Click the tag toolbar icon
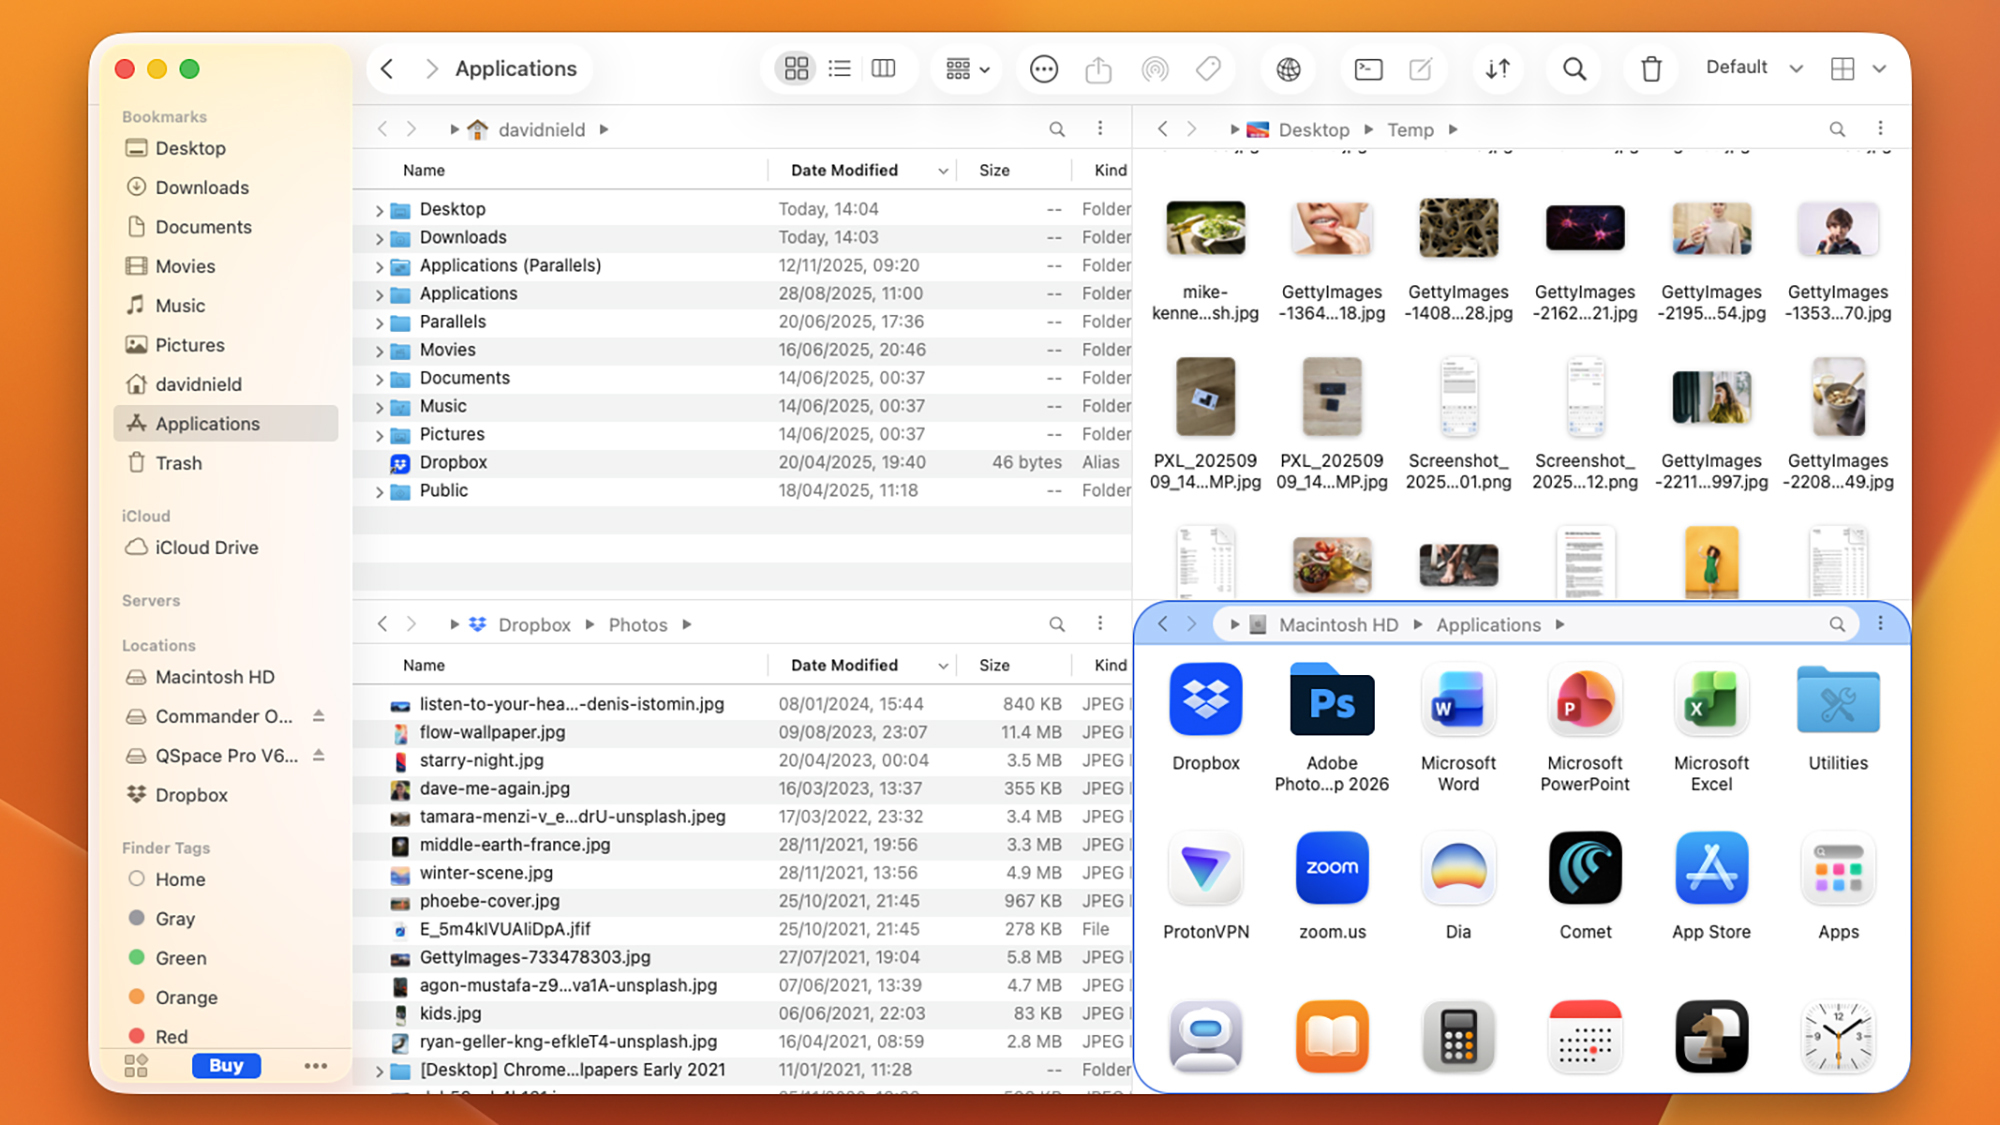 pyautogui.click(x=1208, y=68)
